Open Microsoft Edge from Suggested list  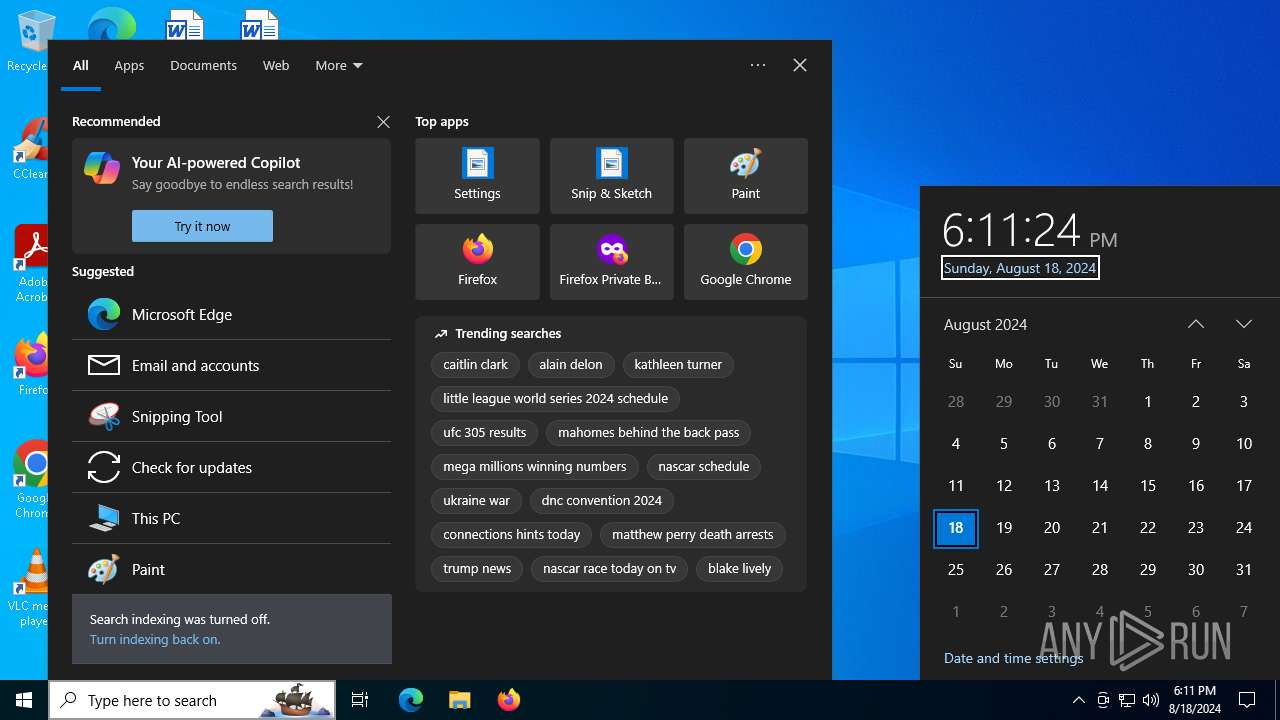pos(231,314)
